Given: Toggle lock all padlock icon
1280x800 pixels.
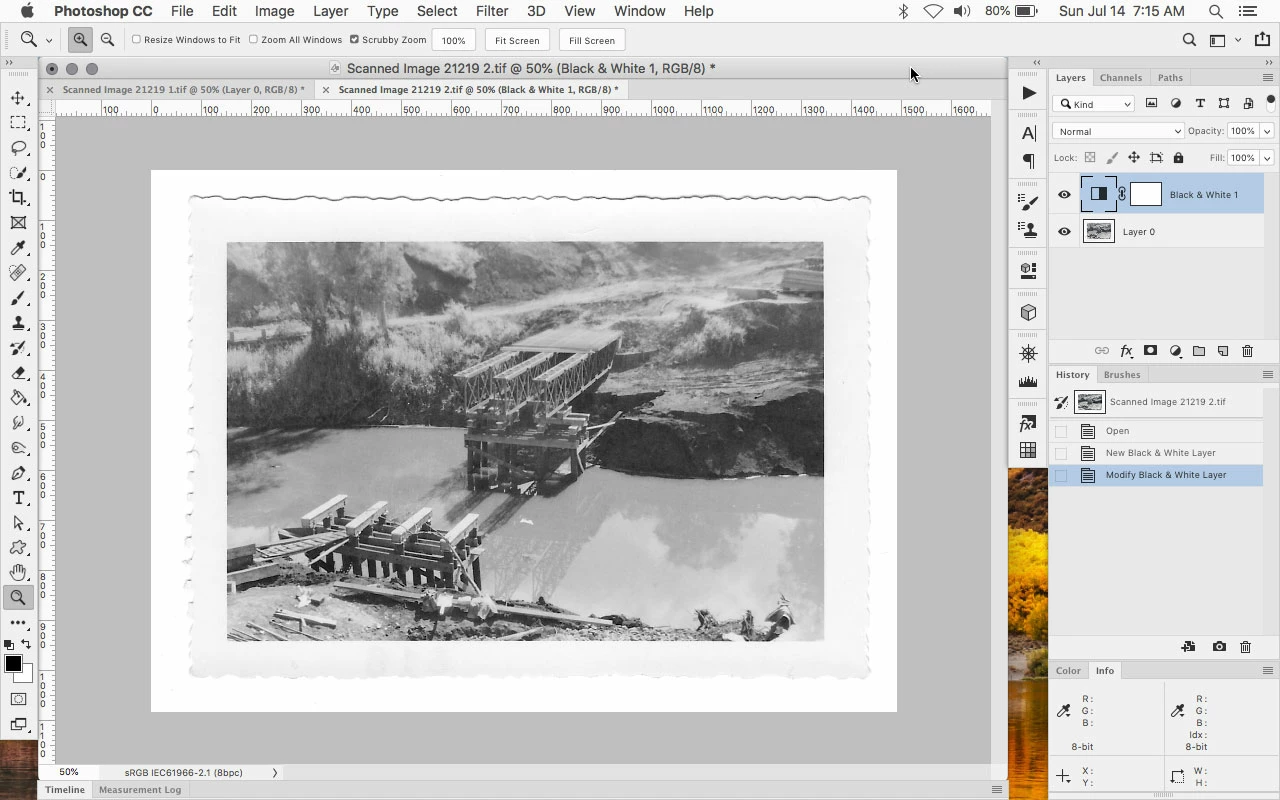Looking at the screenshot, I should pyautogui.click(x=1178, y=158).
